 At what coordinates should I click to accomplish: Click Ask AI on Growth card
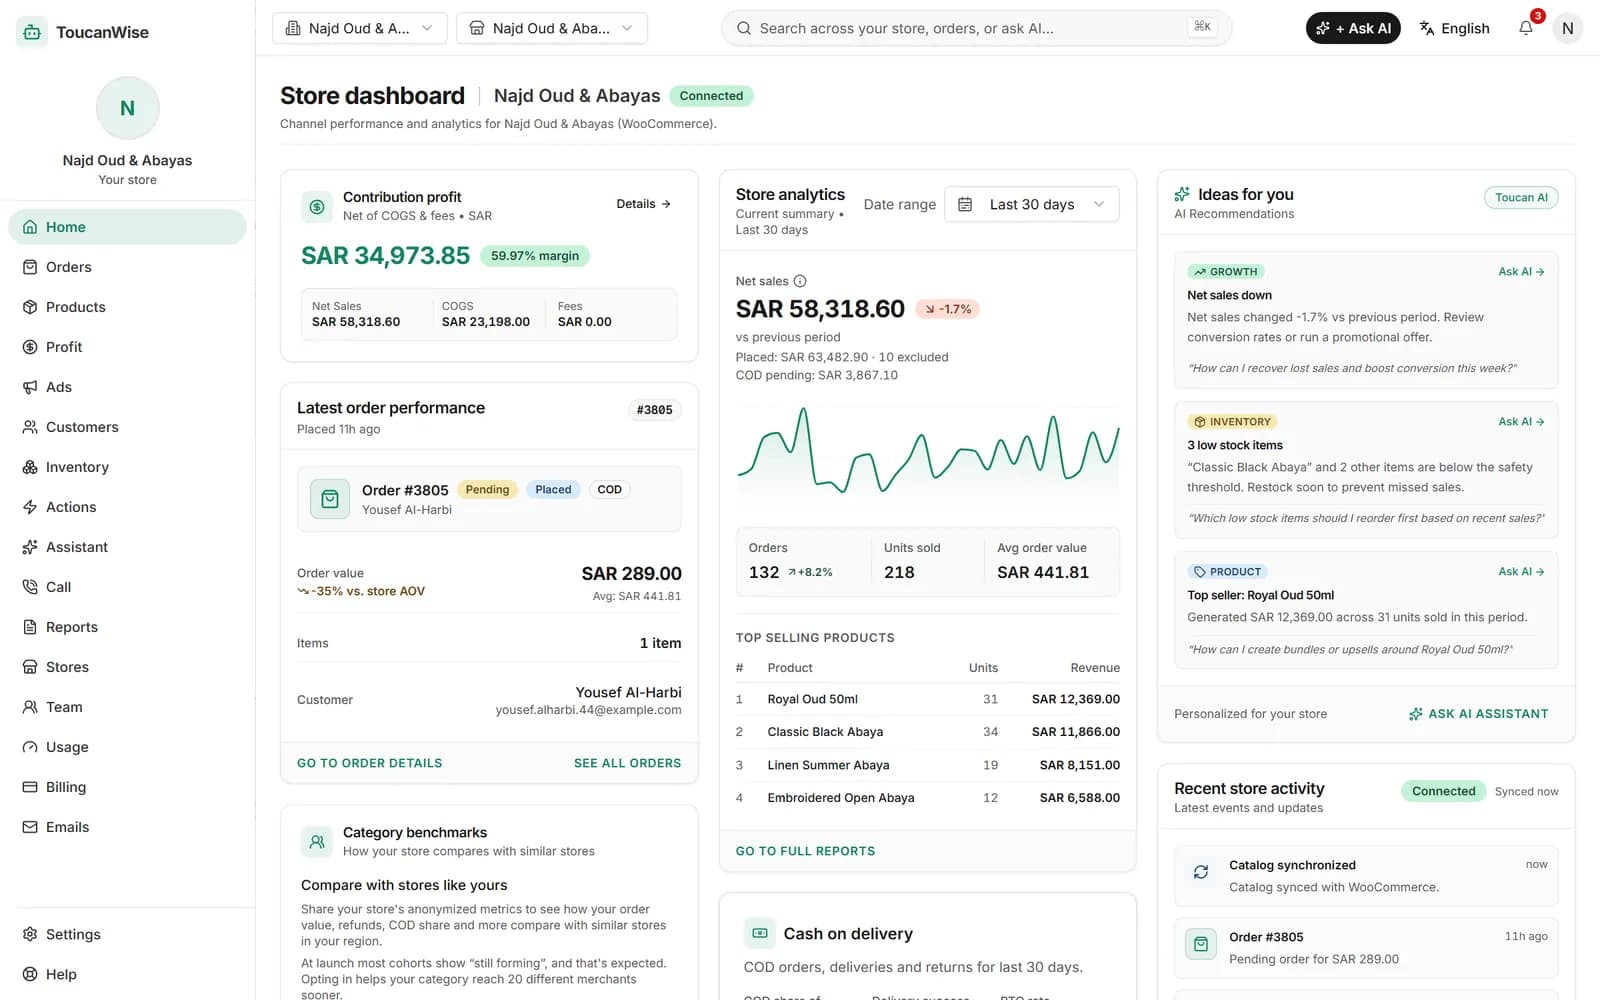click(x=1521, y=272)
